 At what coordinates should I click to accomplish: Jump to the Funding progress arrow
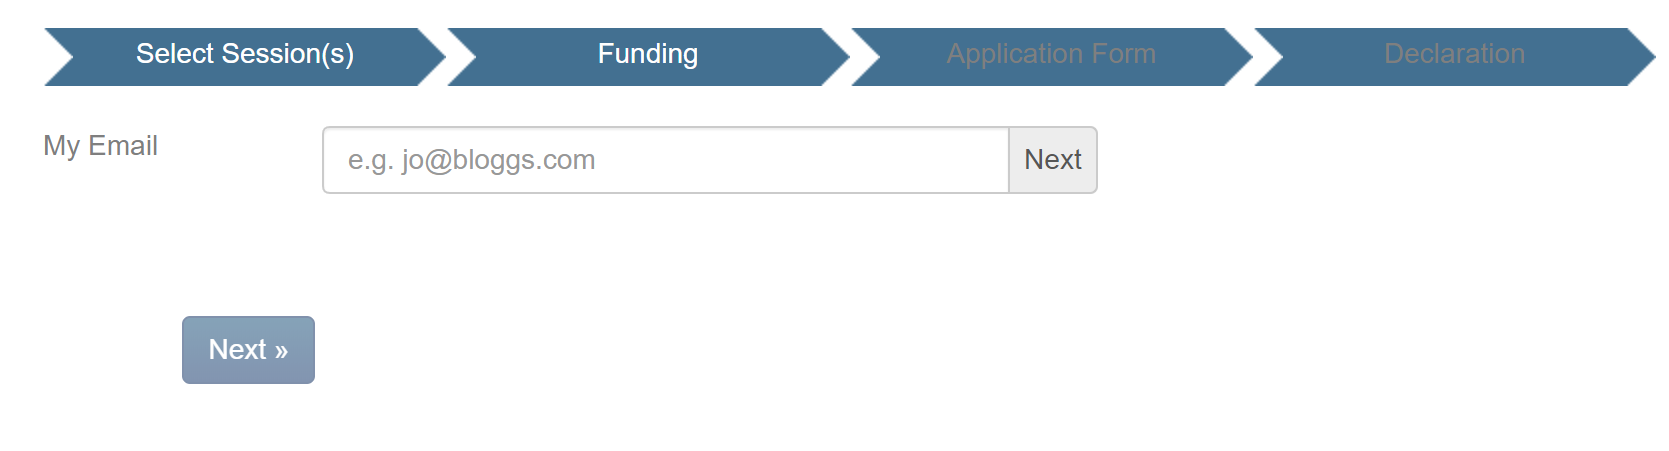tap(648, 55)
